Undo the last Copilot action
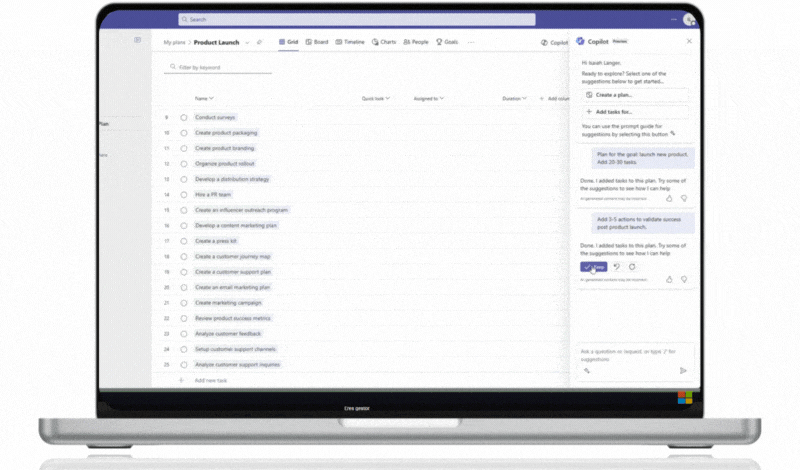 tap(617, 267)
